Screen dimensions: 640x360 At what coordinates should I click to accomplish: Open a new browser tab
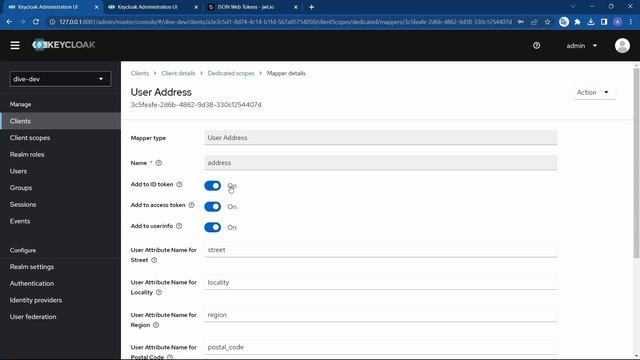pyautogui.click(x=311, y=7)
